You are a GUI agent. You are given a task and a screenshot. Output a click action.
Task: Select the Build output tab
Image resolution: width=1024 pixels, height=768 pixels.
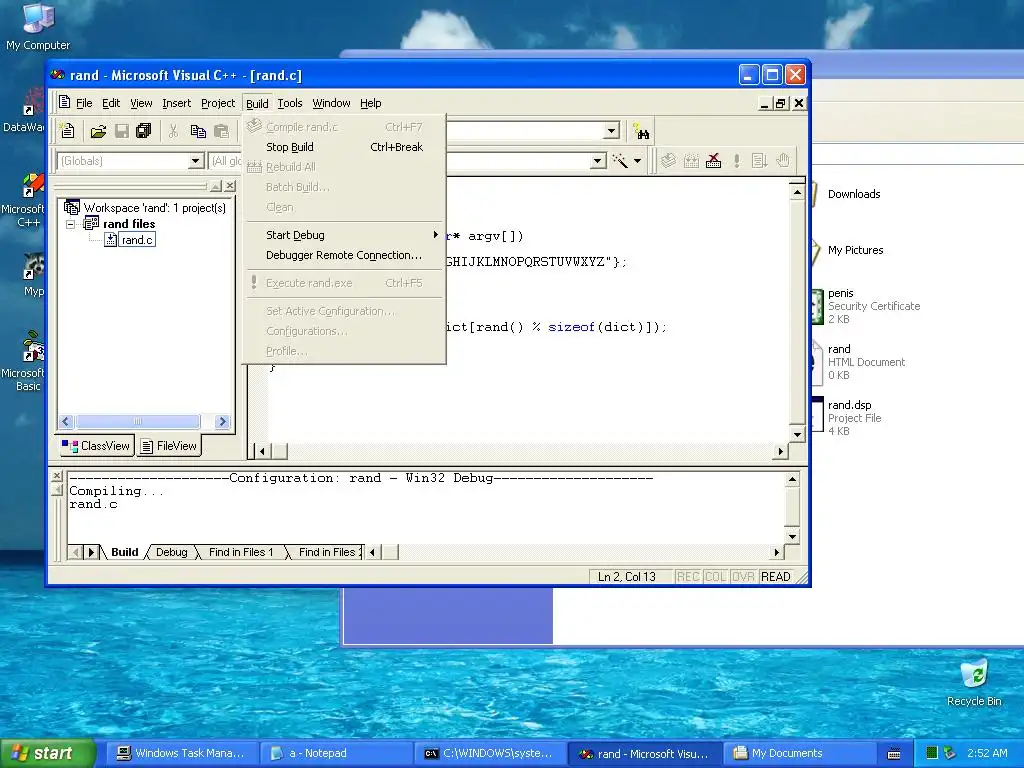[124, 552]
